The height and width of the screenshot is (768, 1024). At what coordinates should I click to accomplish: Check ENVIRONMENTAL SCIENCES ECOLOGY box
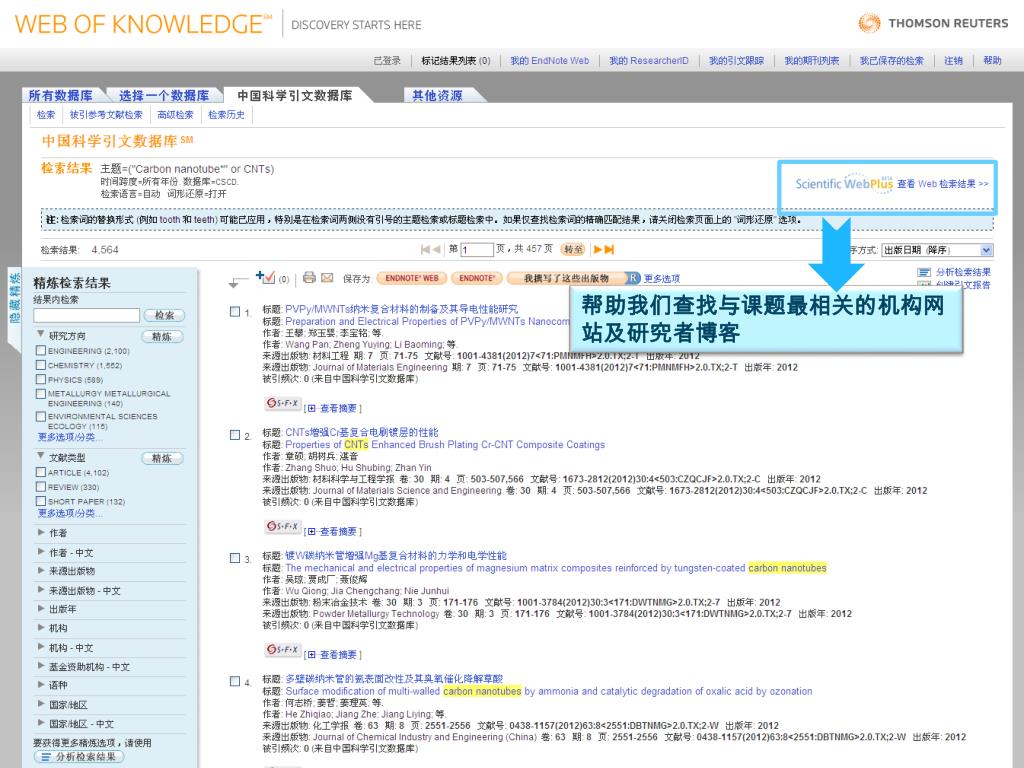pos(40,417)
